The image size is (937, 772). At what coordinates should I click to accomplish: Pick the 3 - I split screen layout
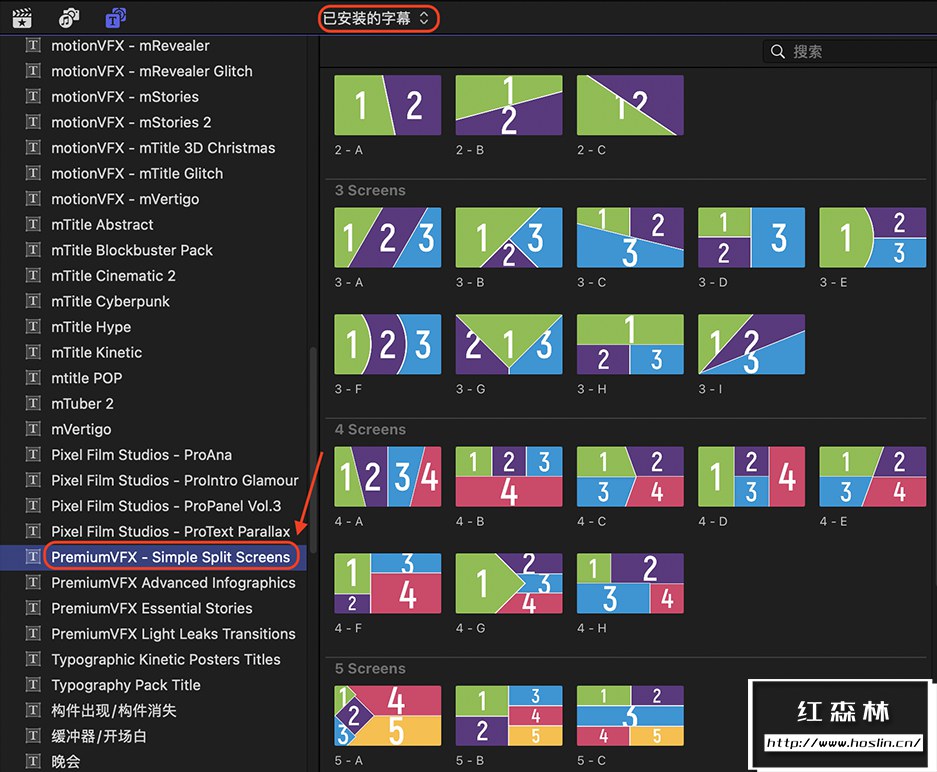point(751,344)
